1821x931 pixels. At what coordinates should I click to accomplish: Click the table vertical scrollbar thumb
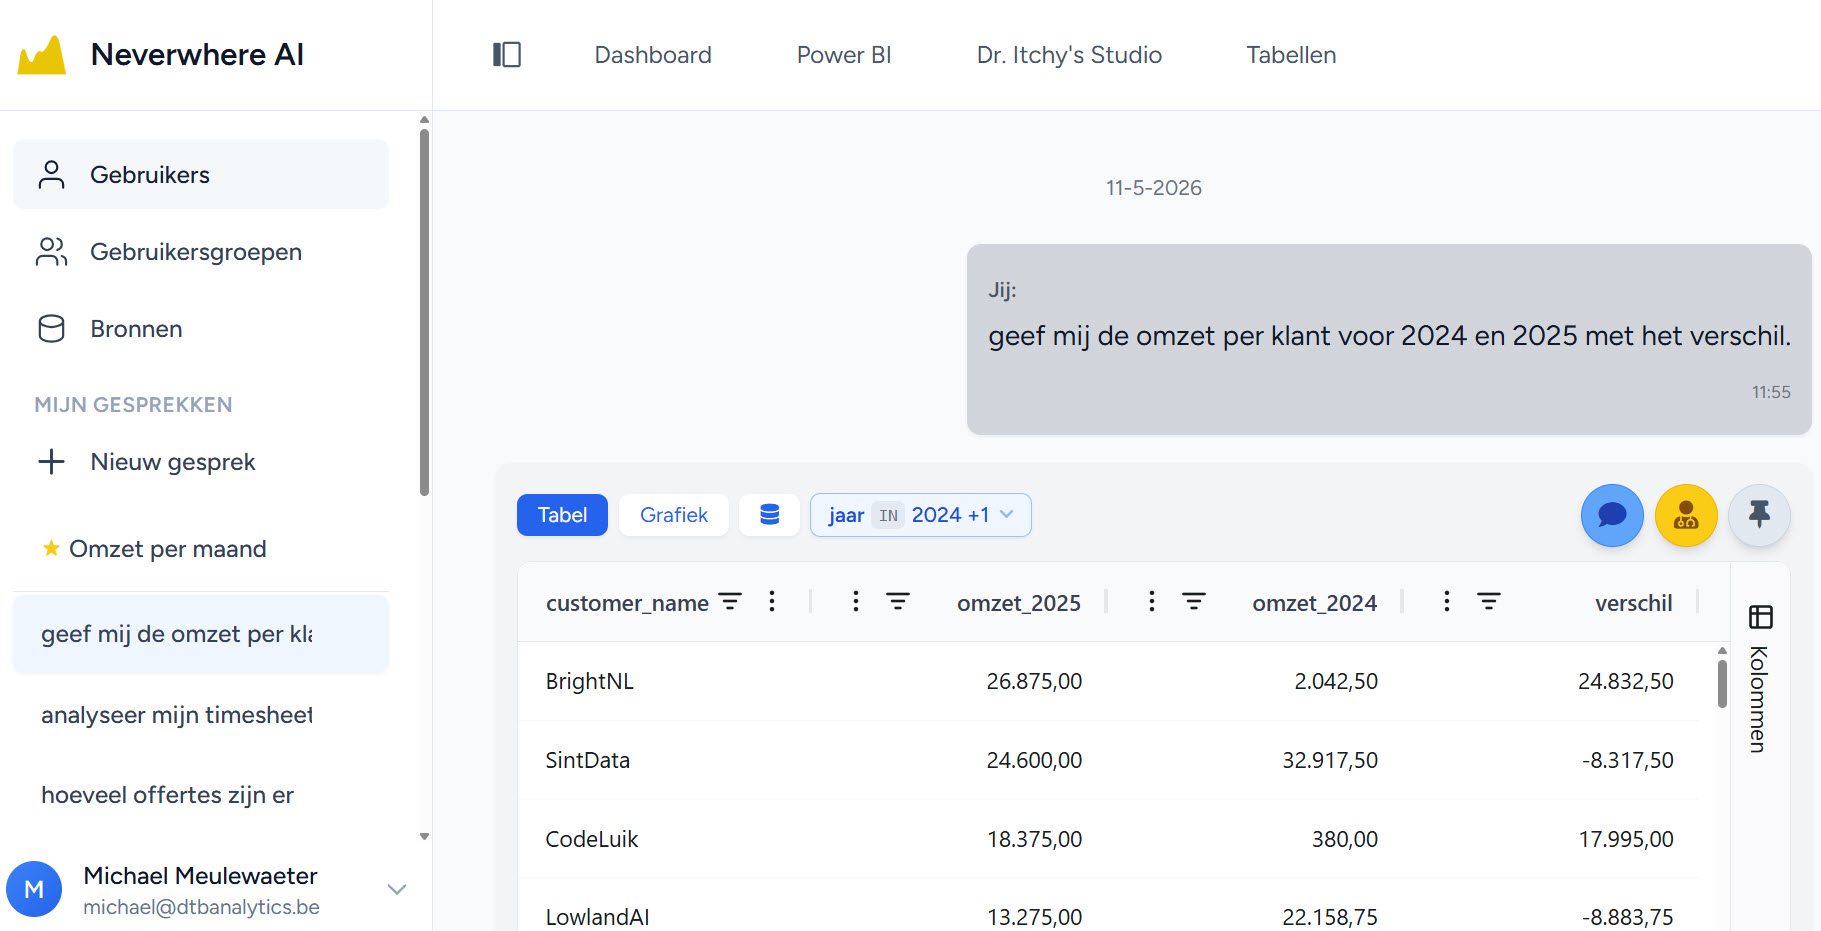click(x=1722, y=684)
